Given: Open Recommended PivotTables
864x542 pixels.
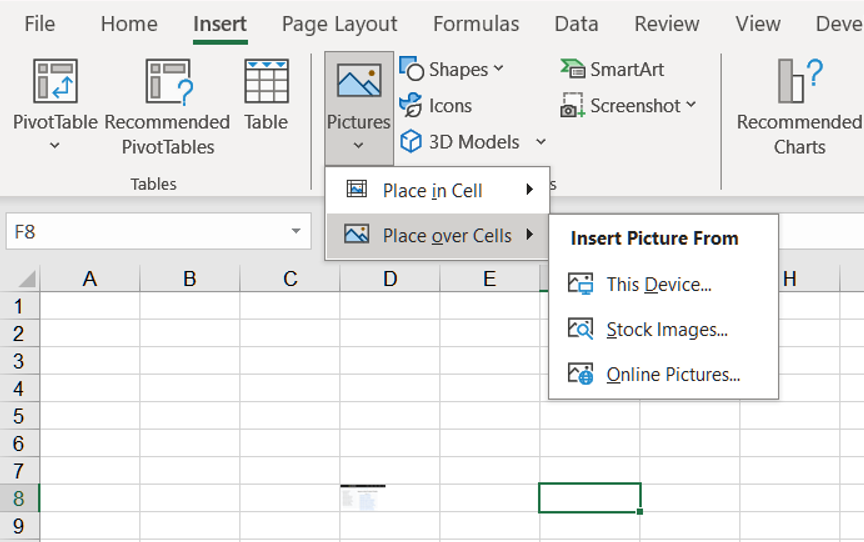Looking at the screenshot, I should (x=167, y=82).
